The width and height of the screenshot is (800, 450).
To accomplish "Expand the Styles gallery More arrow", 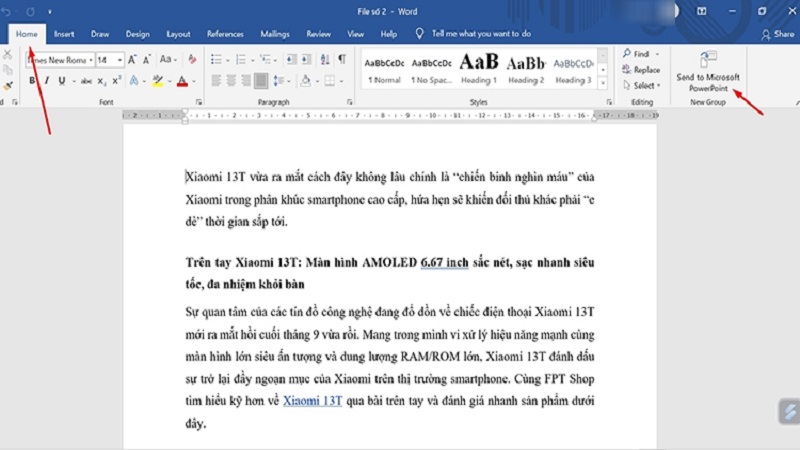I will tap(603, 83).
